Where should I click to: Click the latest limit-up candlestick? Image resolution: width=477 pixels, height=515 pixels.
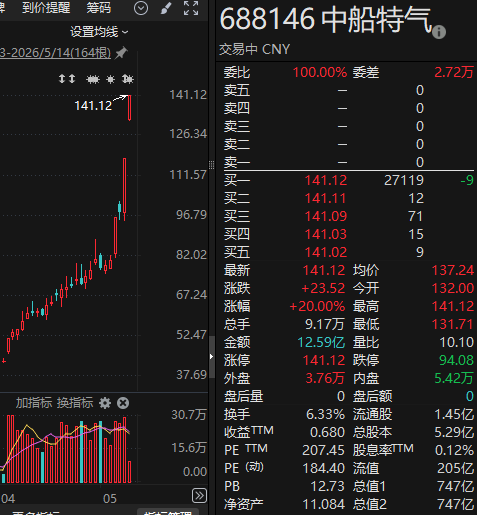coord(129,108)
